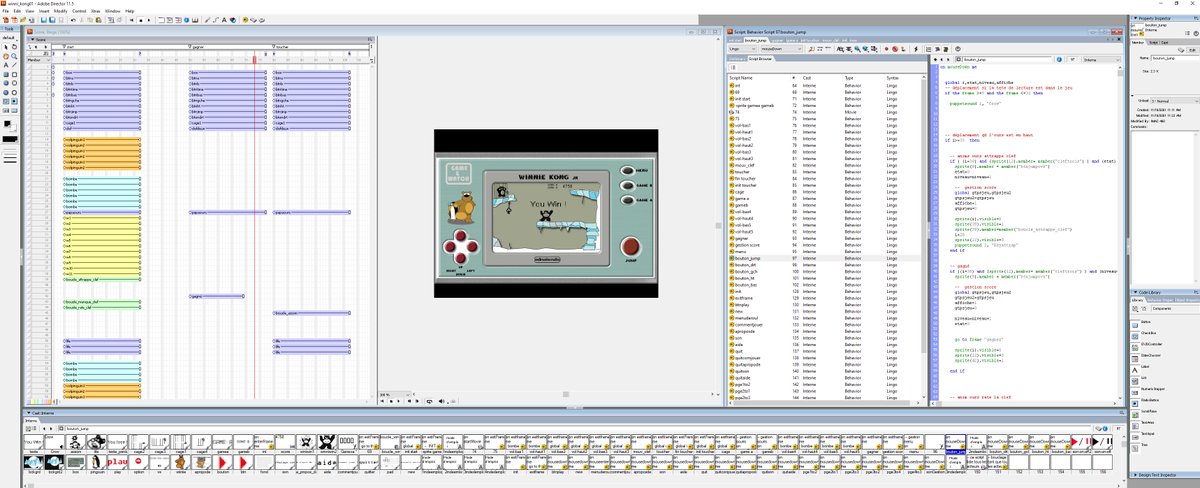
Task: Open the Insert menu
Action: pyautogui.click(x=44, y=11)
